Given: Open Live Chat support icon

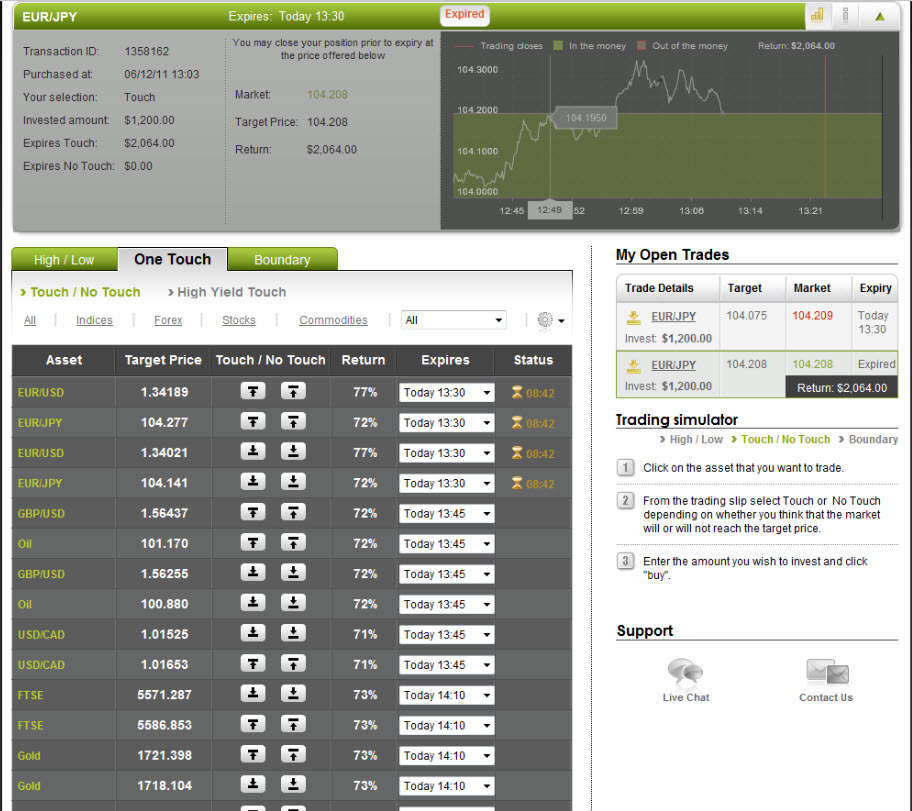Looking at the screenshot, I should (x=686, y=672).
